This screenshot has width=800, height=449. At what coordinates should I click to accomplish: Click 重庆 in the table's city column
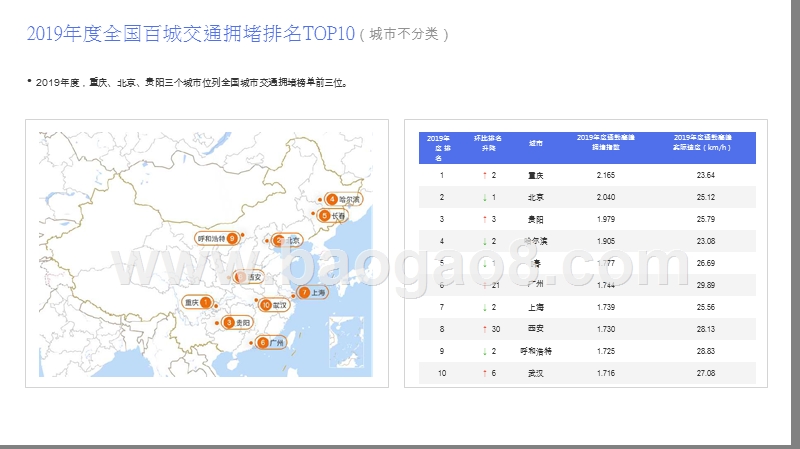coord(536,175)
